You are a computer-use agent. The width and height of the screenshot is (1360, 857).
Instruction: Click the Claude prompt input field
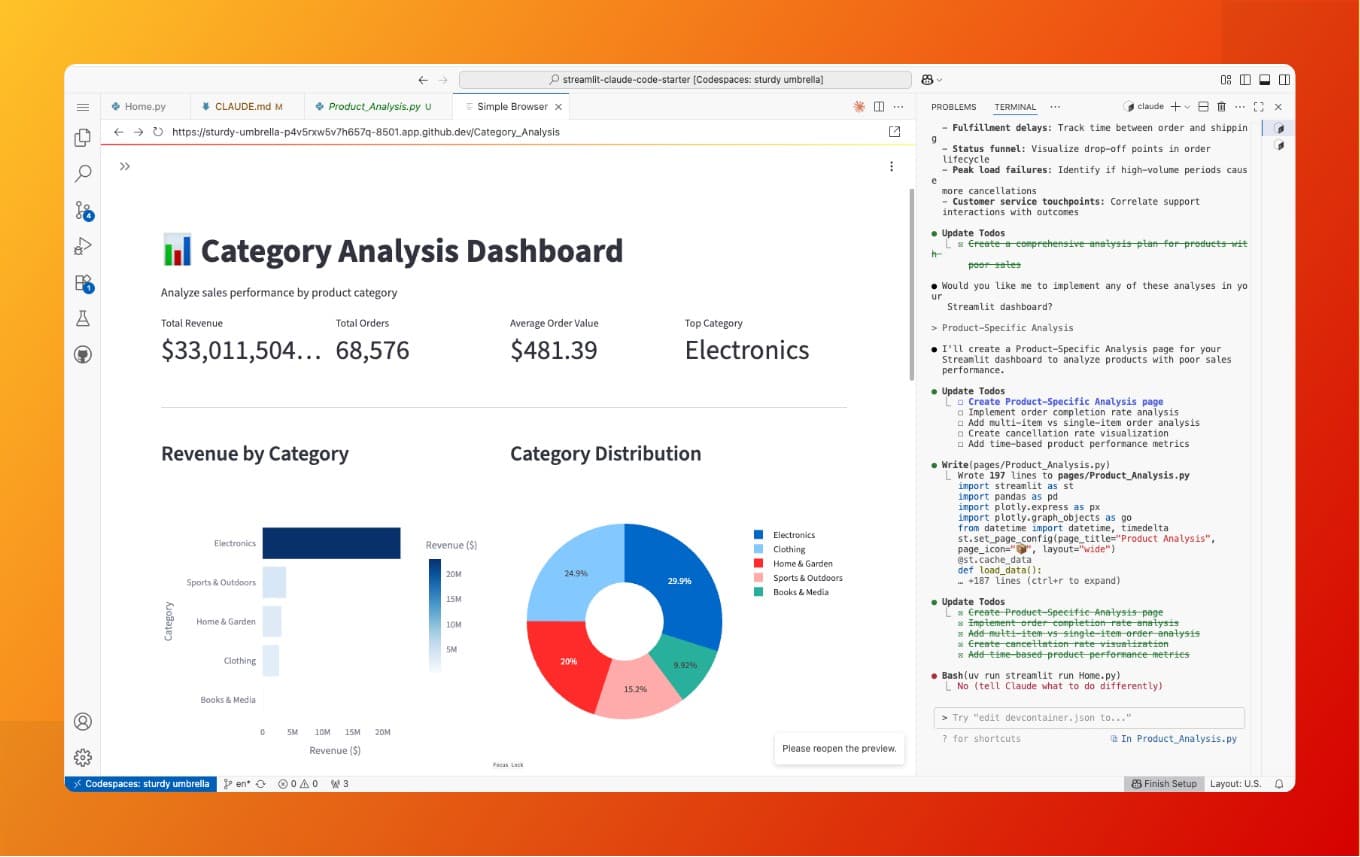click(x=1090, y=718)
